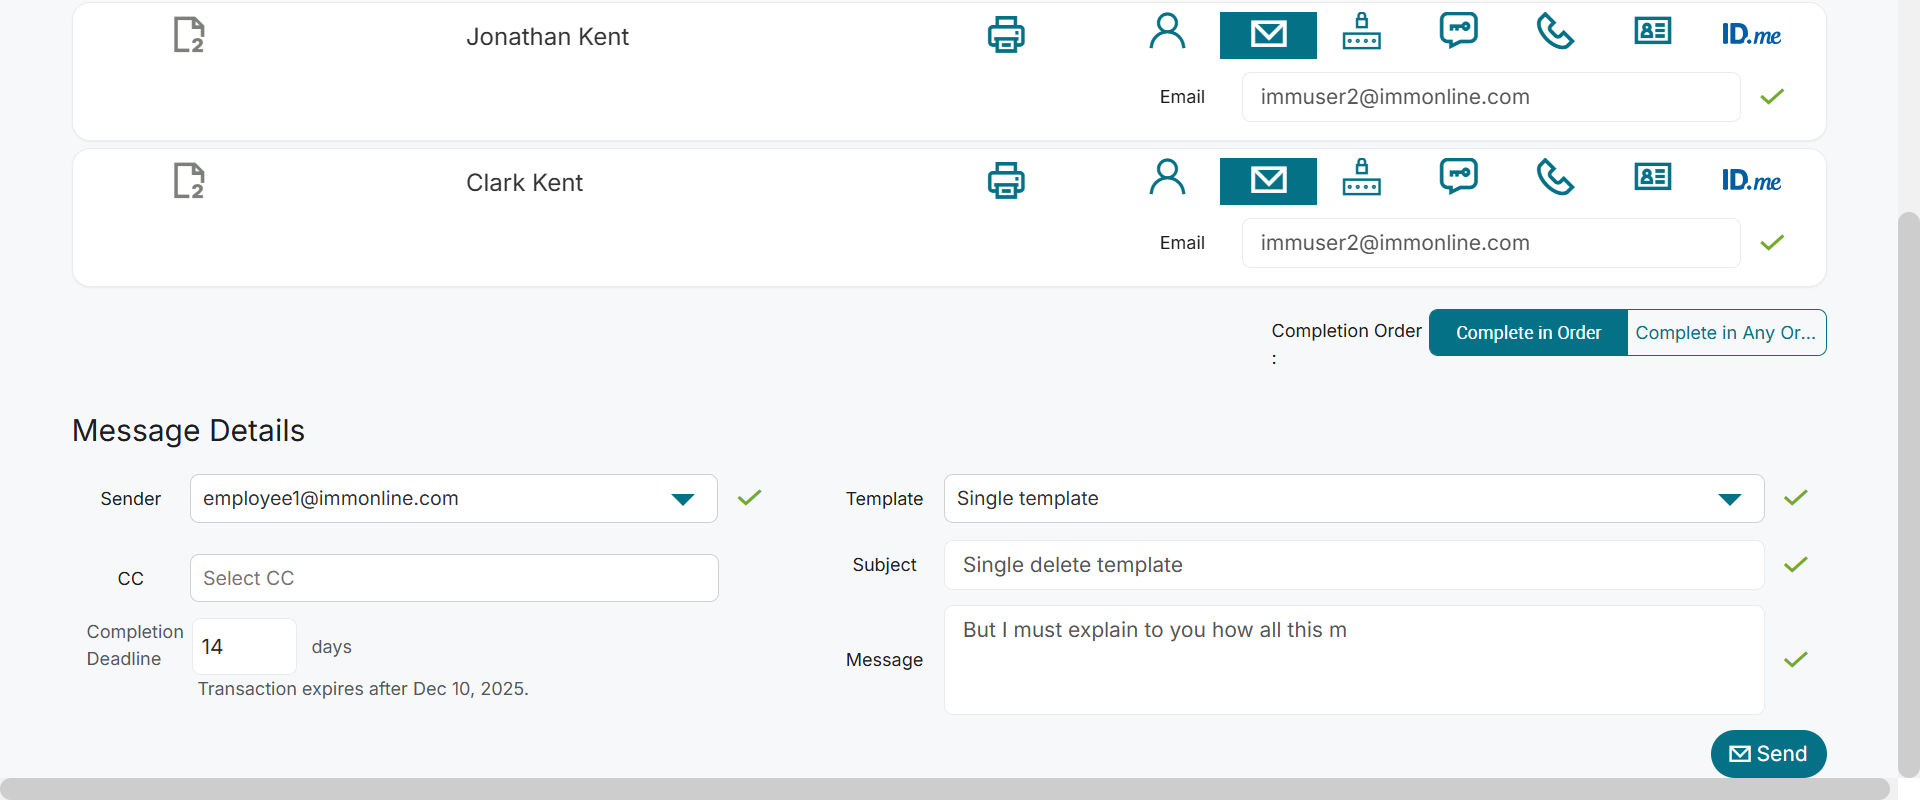Open Clark Kent's document icon

(189, 181)
